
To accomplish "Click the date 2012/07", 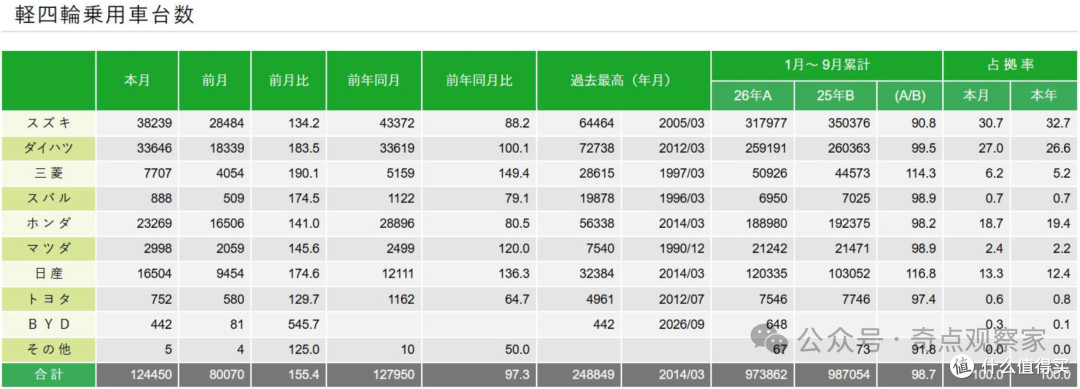I will [x=681, y=299].
